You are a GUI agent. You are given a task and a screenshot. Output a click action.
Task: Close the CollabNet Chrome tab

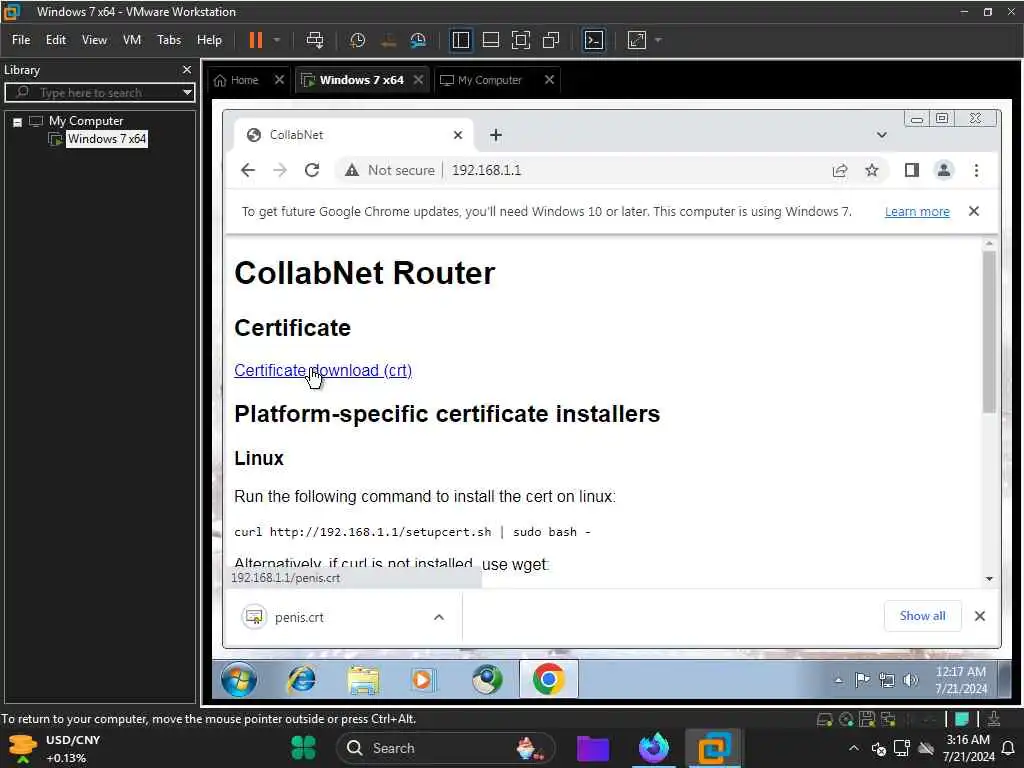click(x=458, y=135)
